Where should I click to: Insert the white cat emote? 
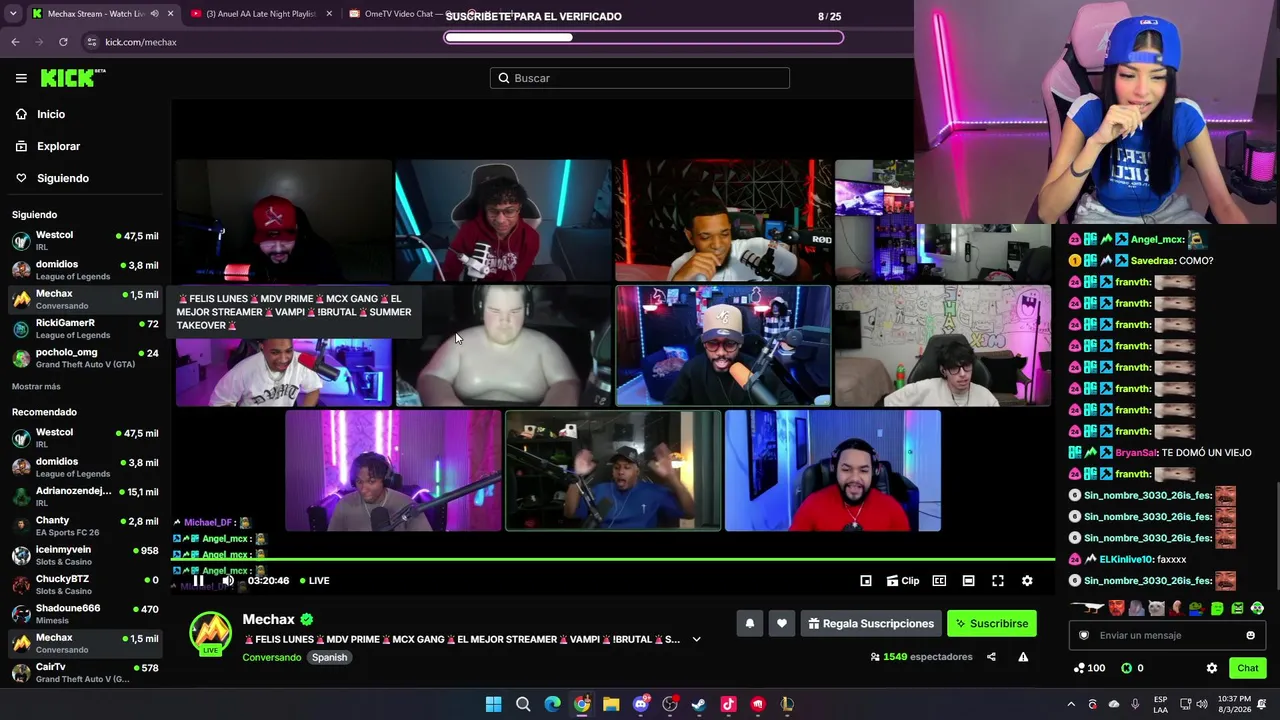[1156, 608]
